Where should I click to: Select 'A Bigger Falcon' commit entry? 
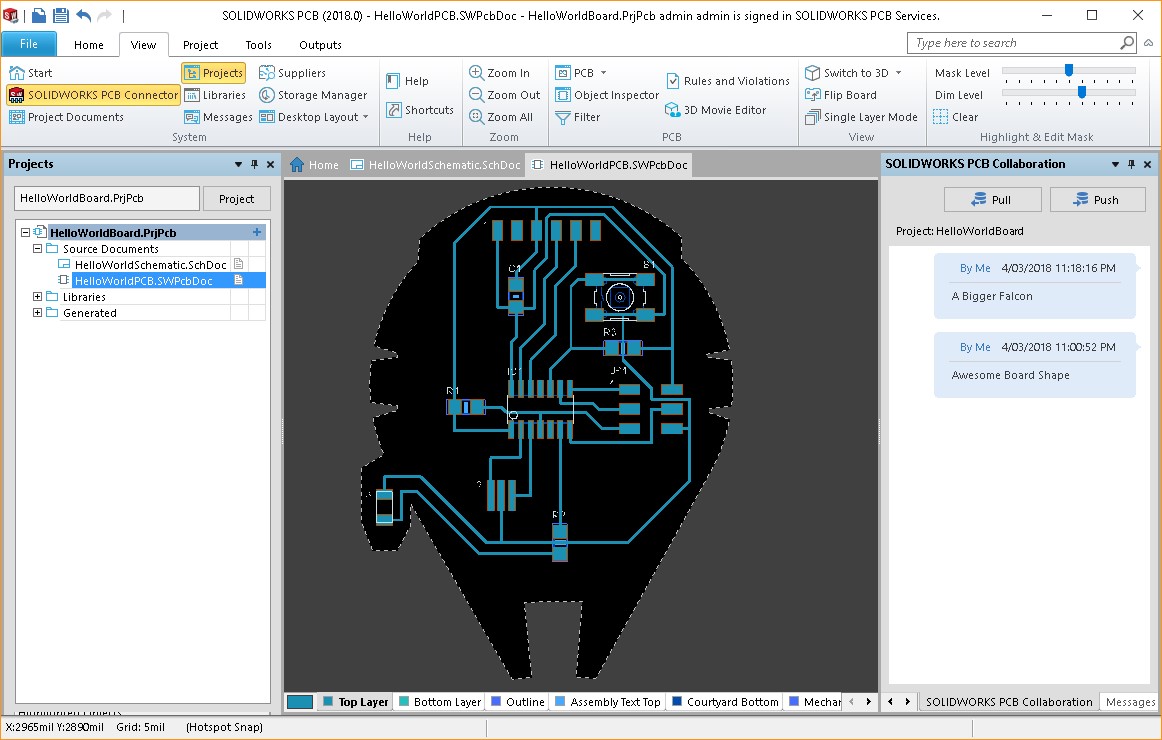click(1035, 286)
